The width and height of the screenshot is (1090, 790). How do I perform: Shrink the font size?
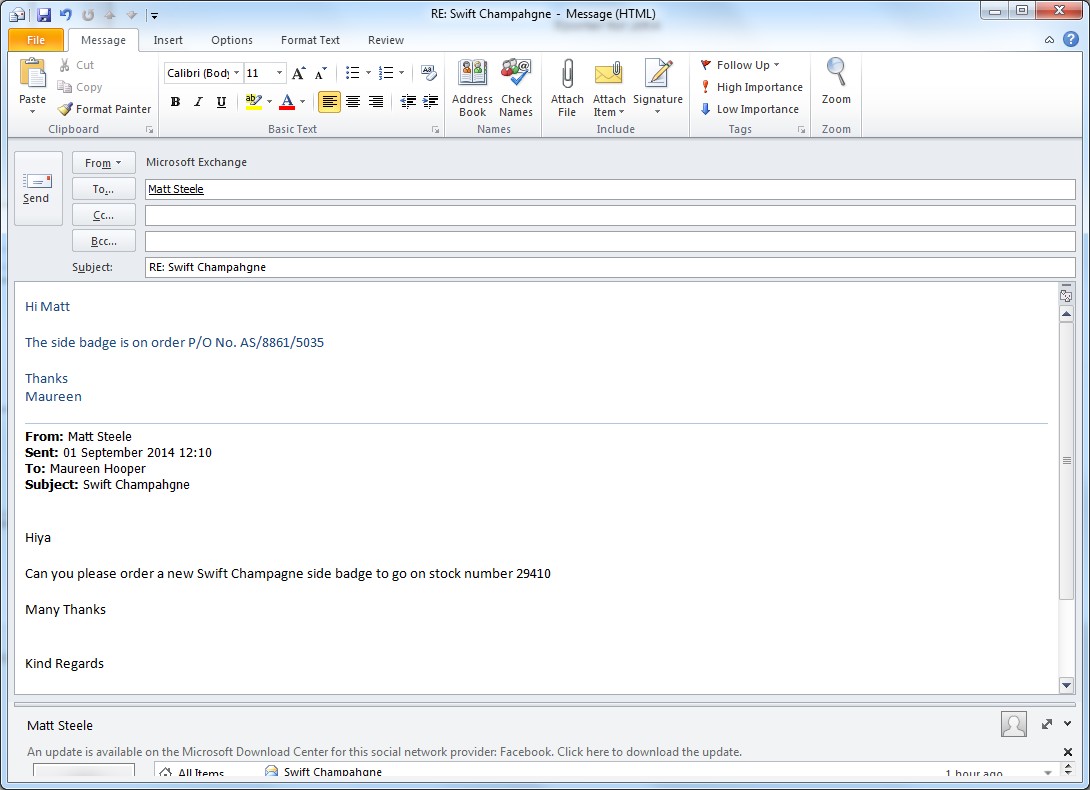pos(320,73)
